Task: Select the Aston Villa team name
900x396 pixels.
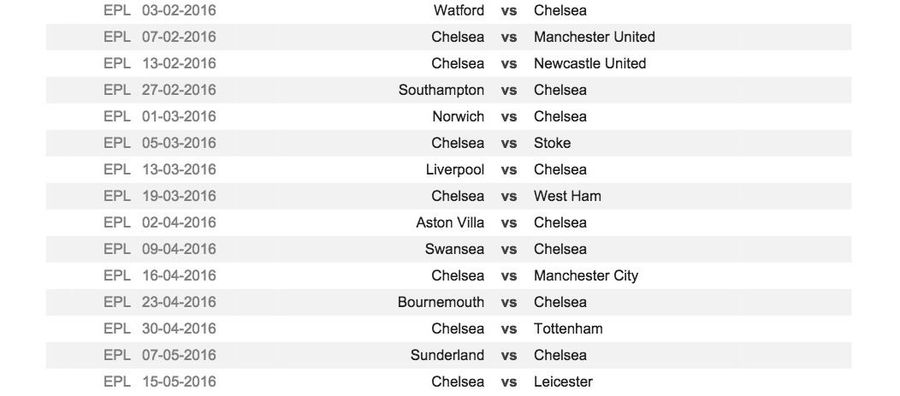Action: (450, 223)
